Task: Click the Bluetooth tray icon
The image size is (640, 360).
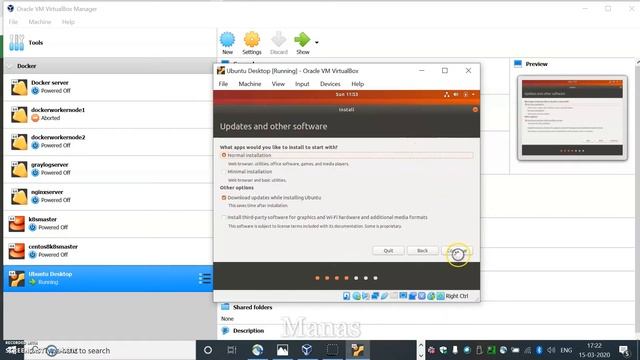Action: click(539, 350)
